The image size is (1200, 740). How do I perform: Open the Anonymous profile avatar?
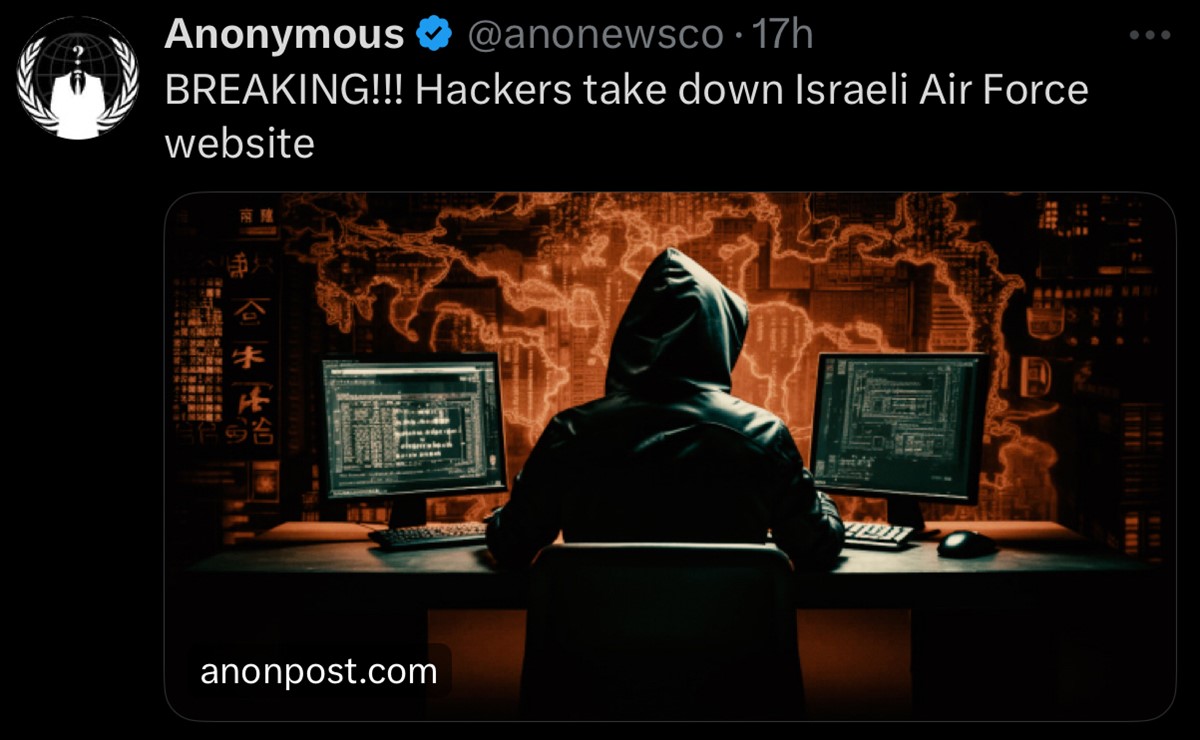78,78
